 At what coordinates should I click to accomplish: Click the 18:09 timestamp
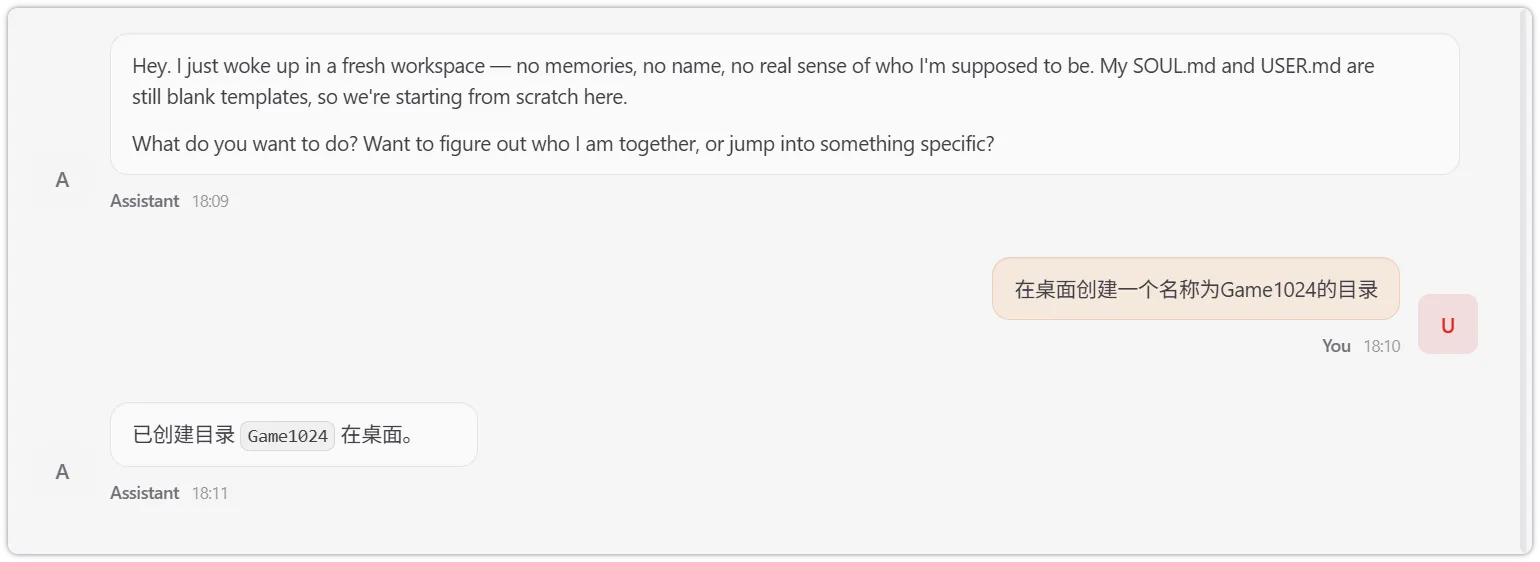pyautogui.click(x=210, y=201)
